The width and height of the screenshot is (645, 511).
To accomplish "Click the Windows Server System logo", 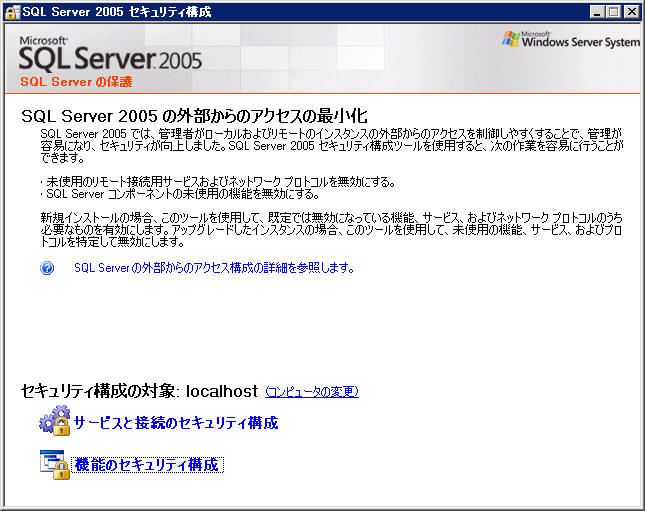I will pyautogui.click(x=571, y=39).
